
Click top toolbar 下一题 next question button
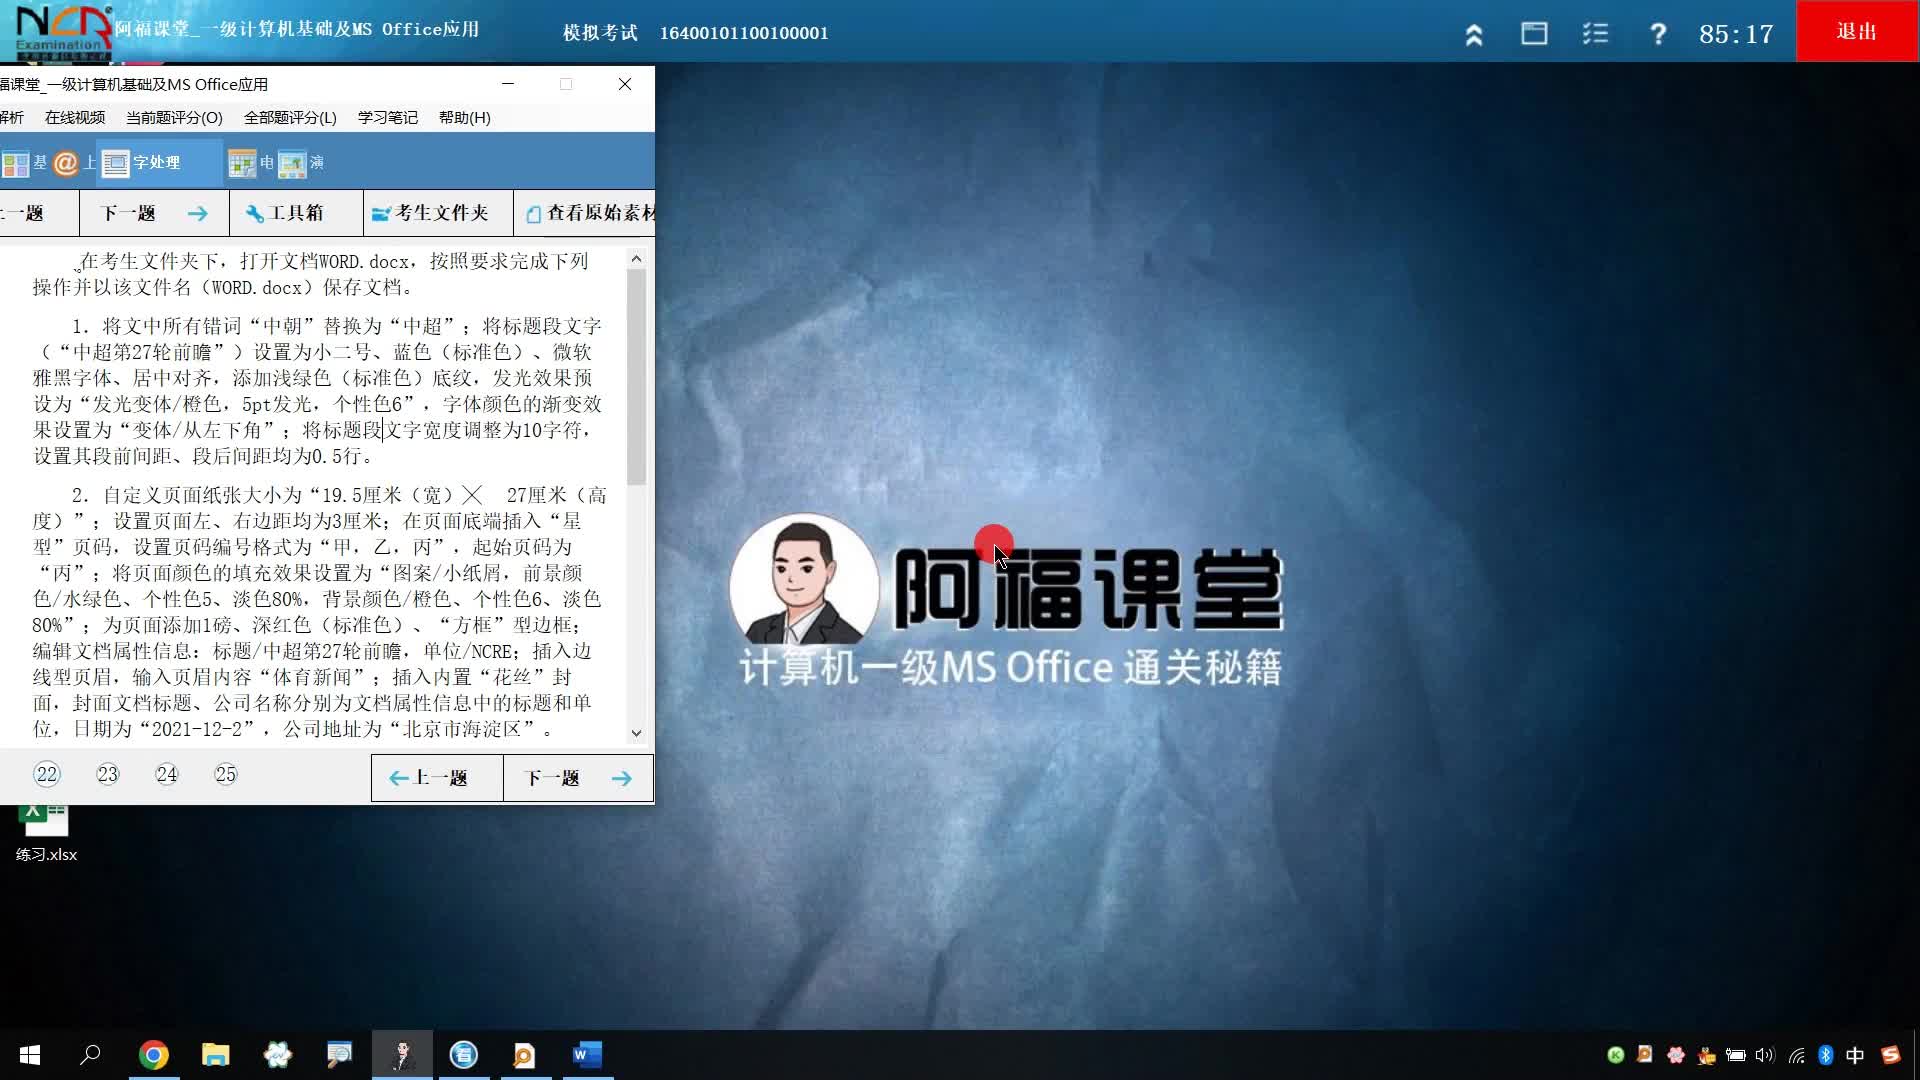(x=154, y=213)
